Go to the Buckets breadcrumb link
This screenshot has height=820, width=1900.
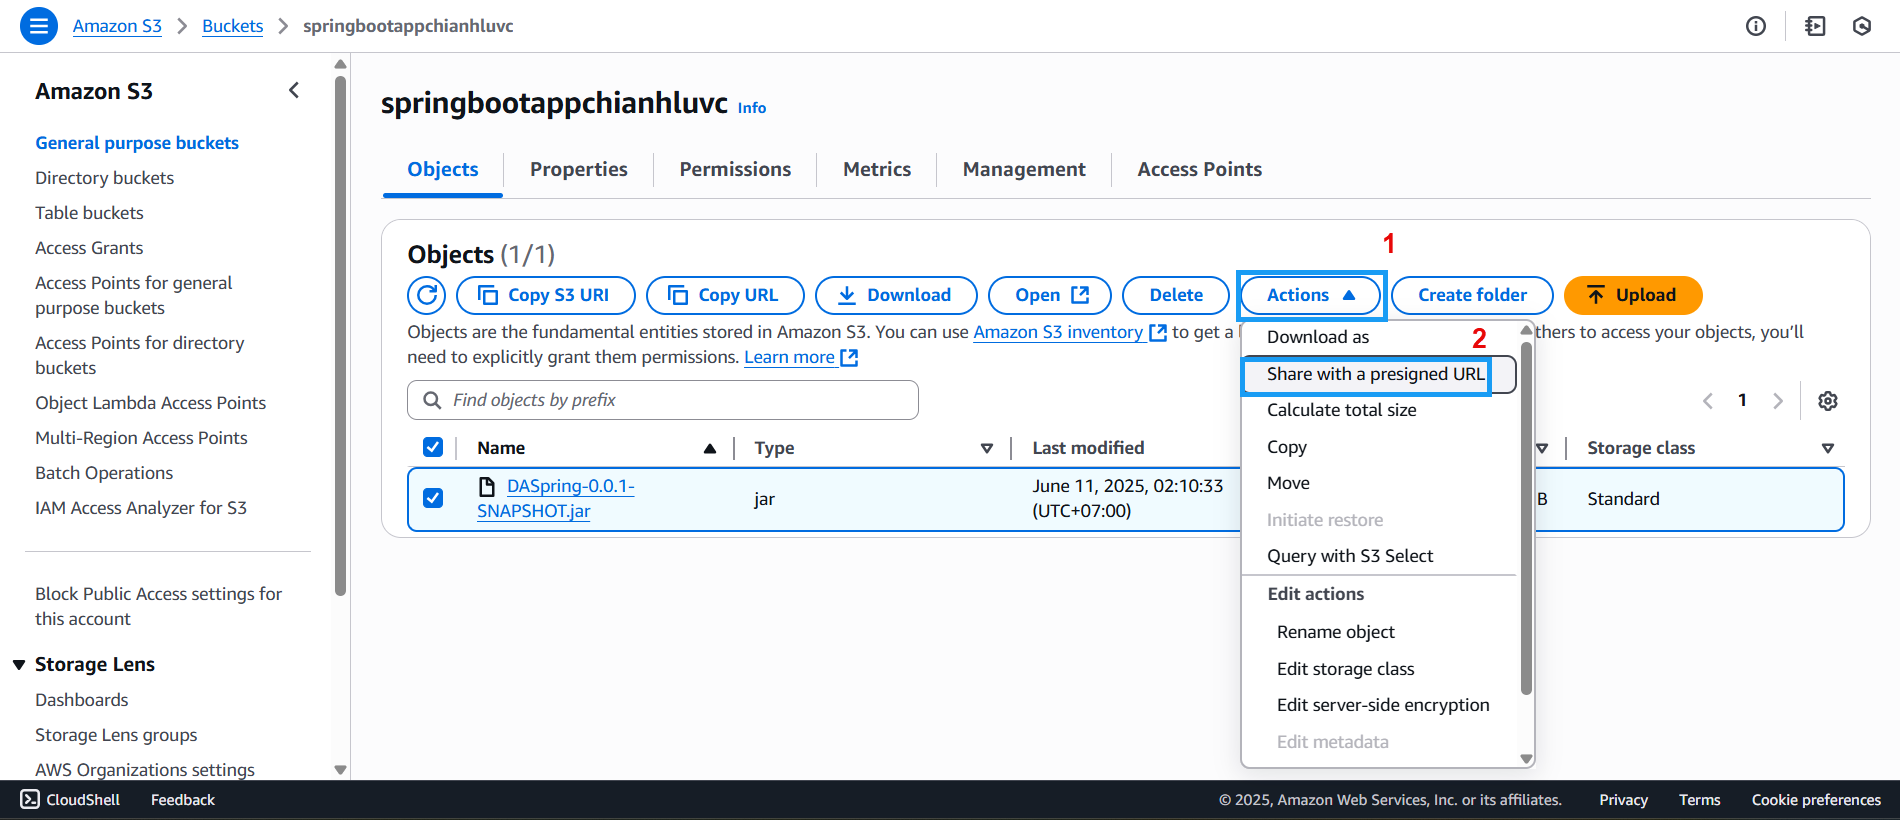point(232,26)
